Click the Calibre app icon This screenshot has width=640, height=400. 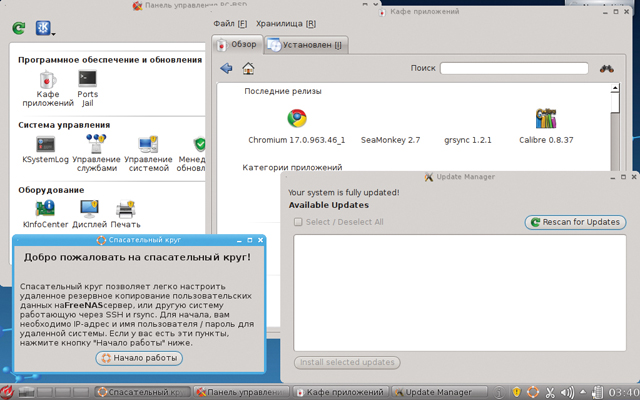[x=546, y=118]
